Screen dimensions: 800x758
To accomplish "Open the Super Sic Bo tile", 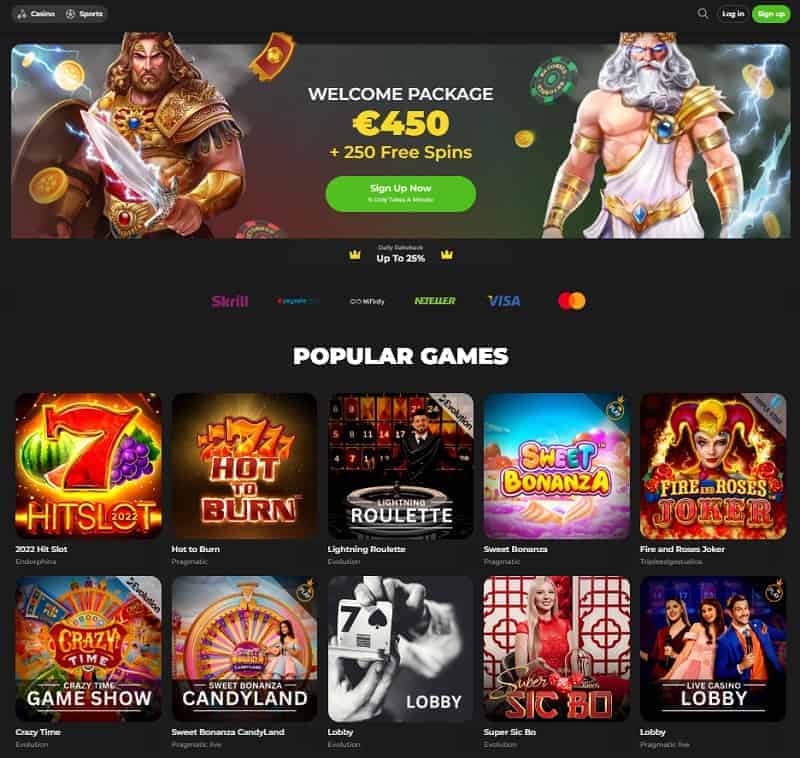I will click(557, 649).
